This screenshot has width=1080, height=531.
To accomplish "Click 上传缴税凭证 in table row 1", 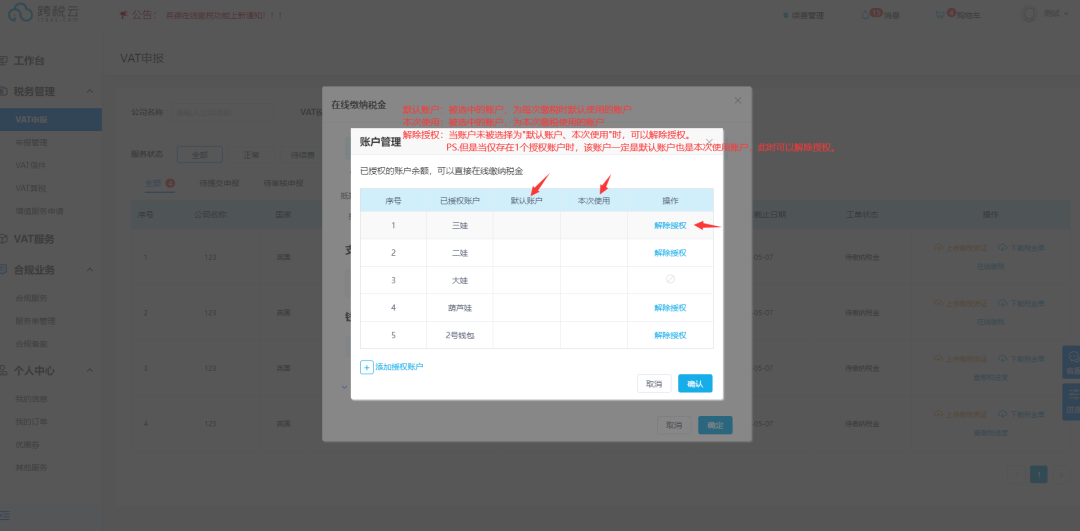I will click(960, 248).
